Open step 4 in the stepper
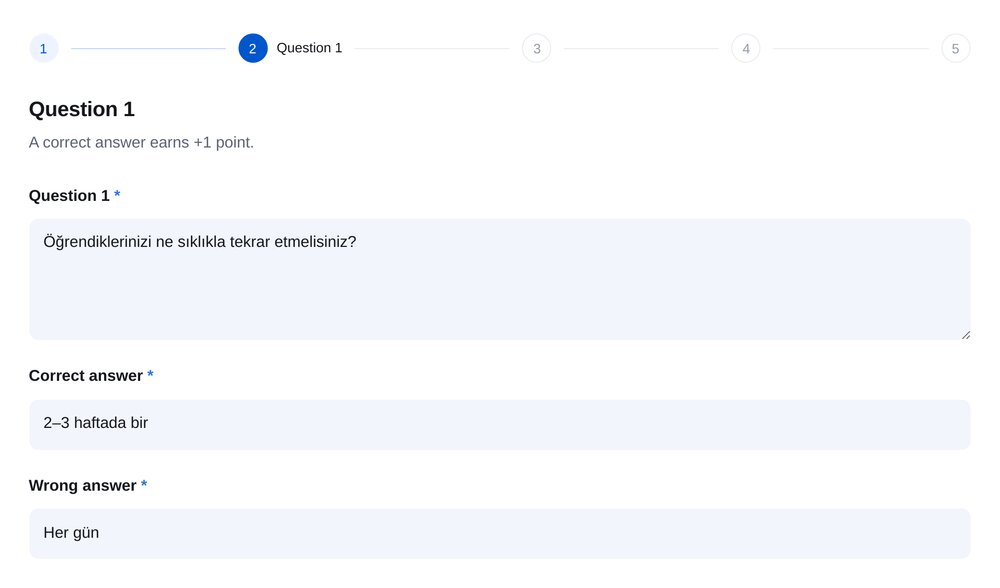Image resolution: width=1000 pixels, height=588 pixels. coord(746,48)
